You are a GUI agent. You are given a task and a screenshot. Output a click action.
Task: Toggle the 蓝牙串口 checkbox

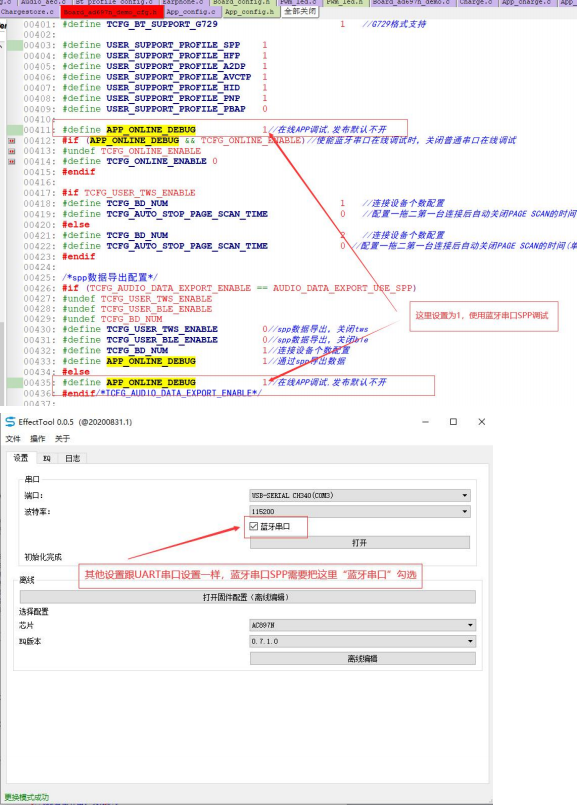tap(254, 526)
